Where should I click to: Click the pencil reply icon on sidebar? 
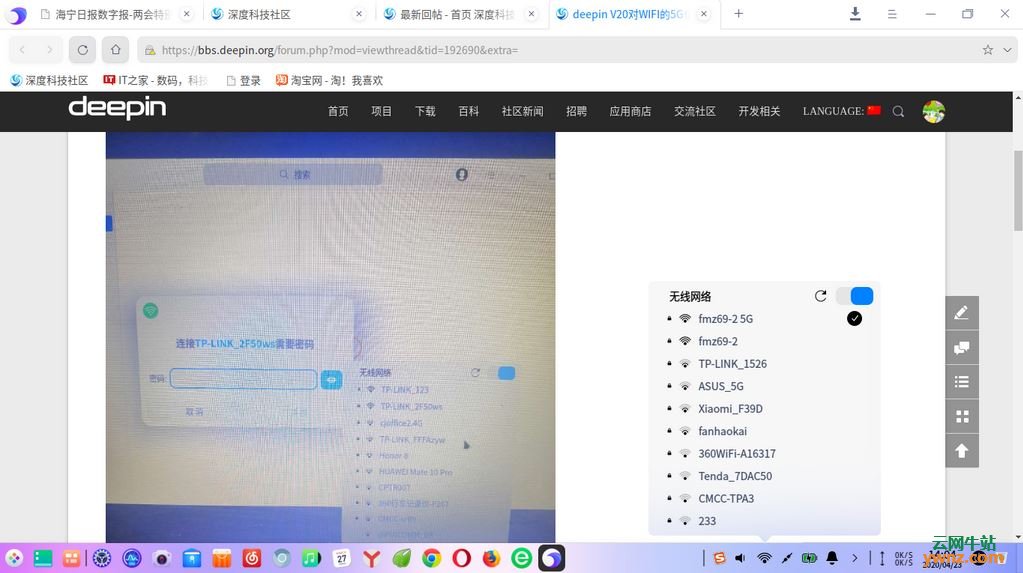[x=962, y=313]
